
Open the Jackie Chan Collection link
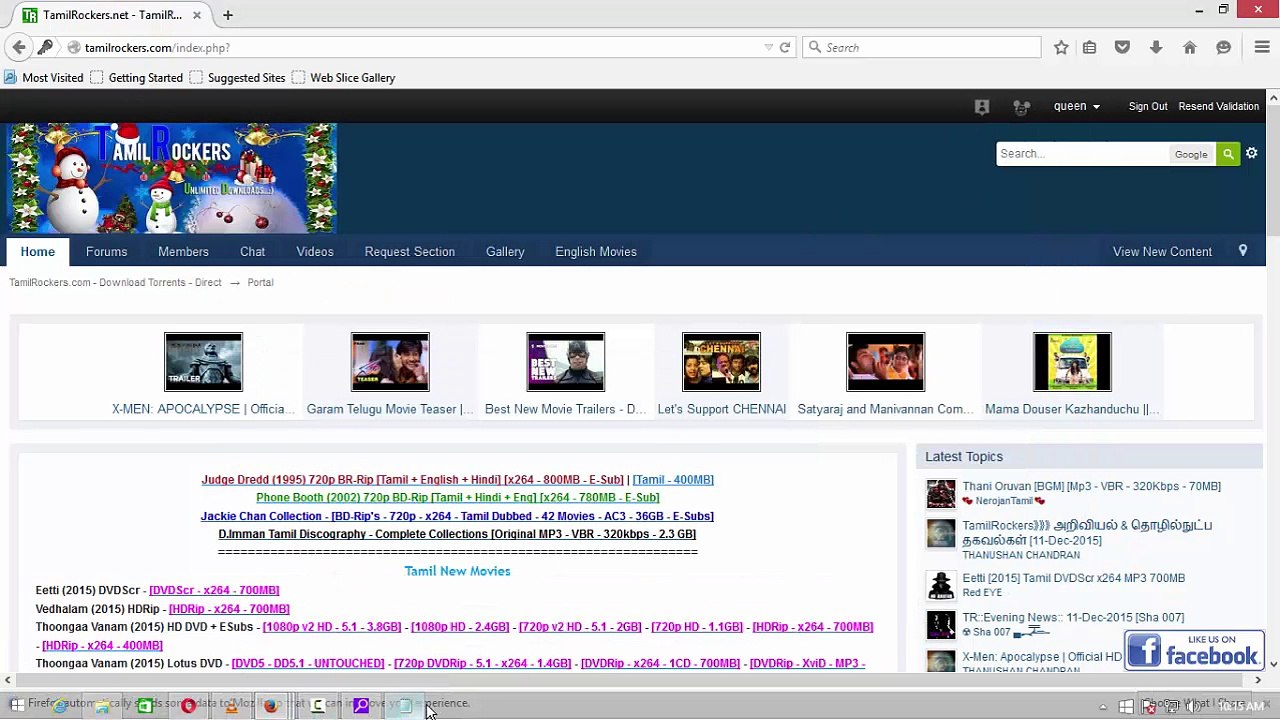tap(457, 516)
